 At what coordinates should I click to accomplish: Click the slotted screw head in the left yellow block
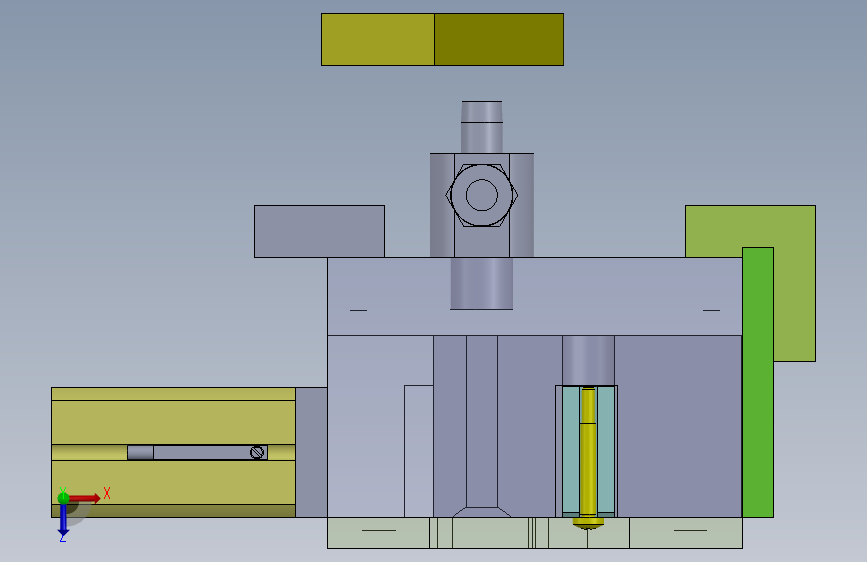pyautogui.click(x=257, y=452)
